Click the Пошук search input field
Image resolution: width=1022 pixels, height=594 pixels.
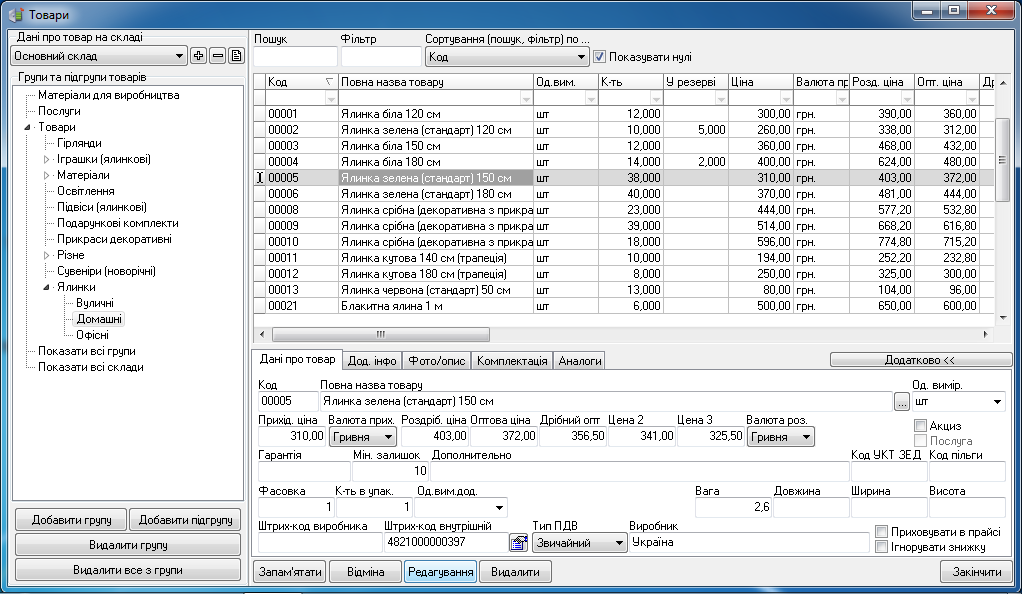pos(295,57)
